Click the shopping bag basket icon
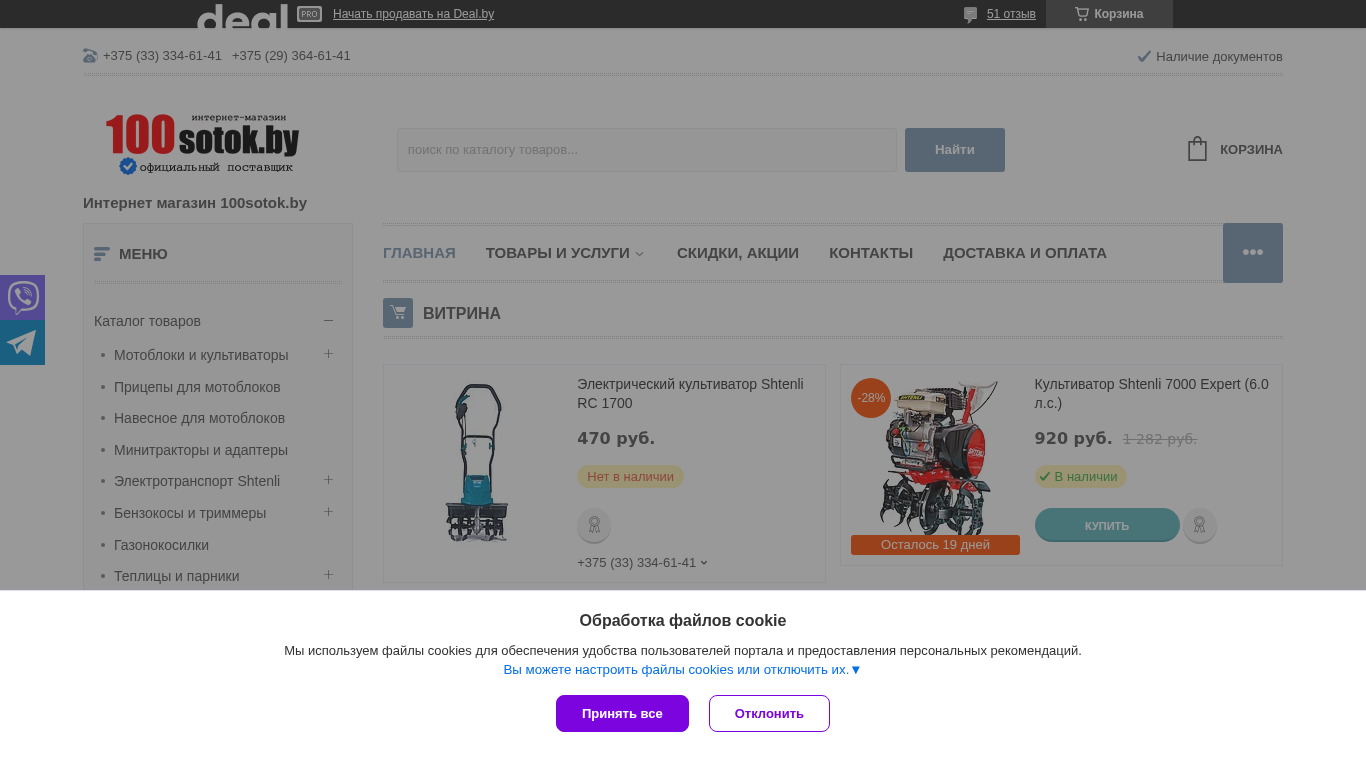 tap(1197, 149)
